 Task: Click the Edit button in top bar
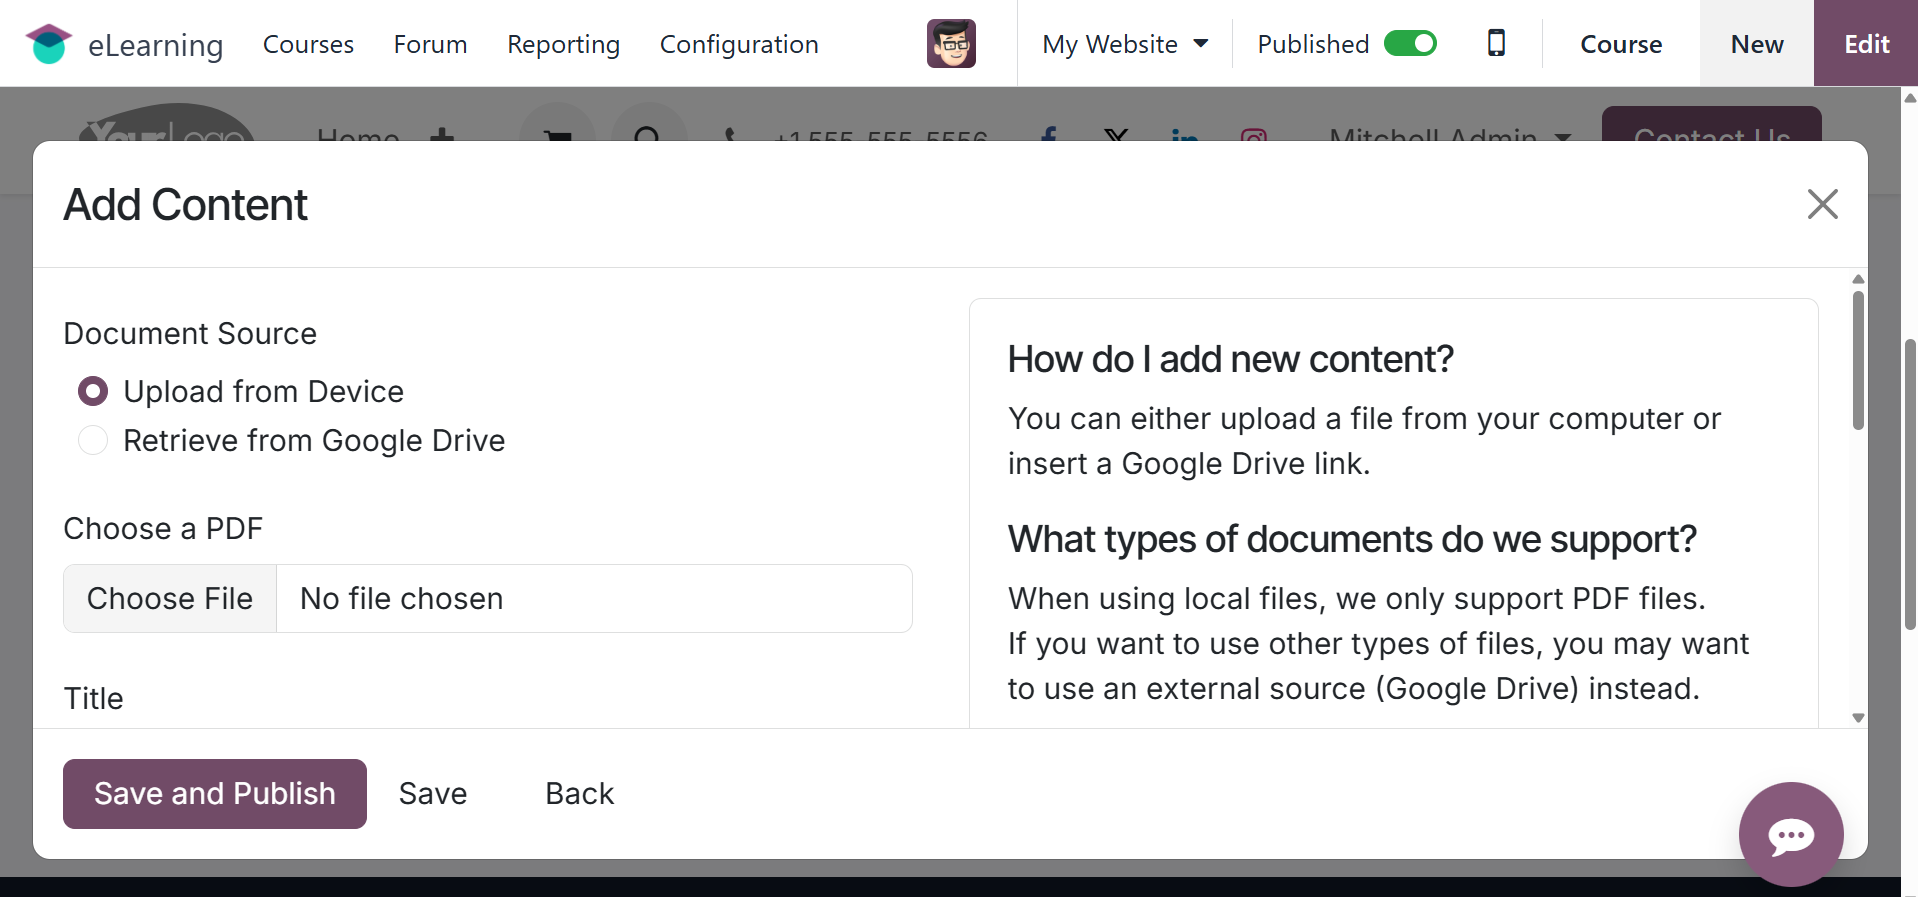click(1866, 44)
